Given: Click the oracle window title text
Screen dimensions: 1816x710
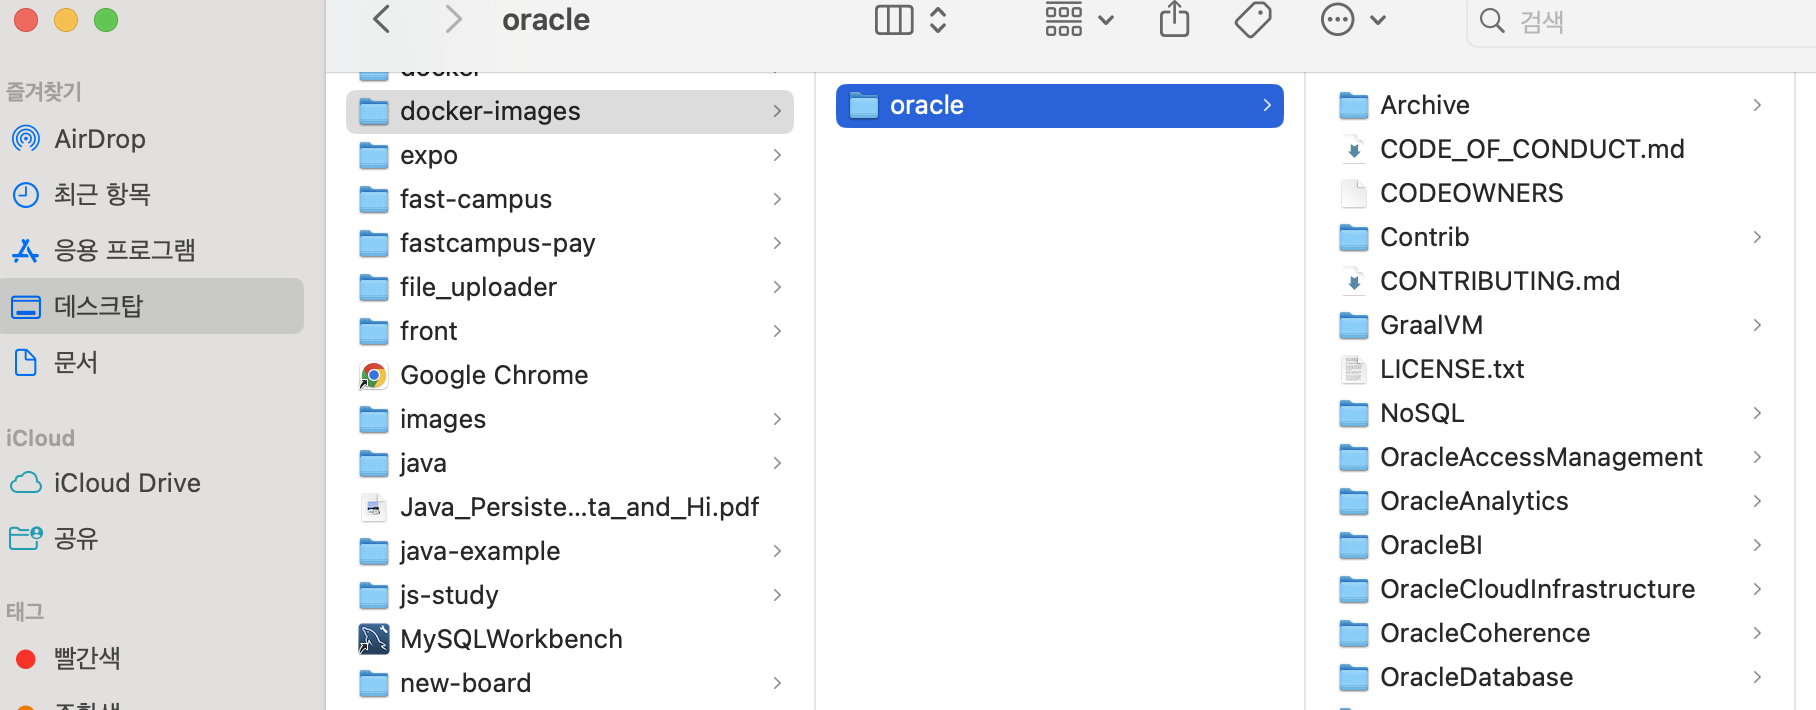Looking at the screenshot, I should tap(546, 20).
